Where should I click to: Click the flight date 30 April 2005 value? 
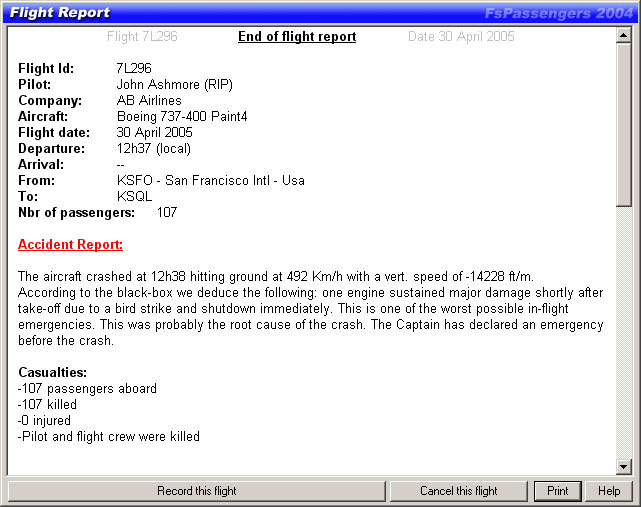pos(155,132)
